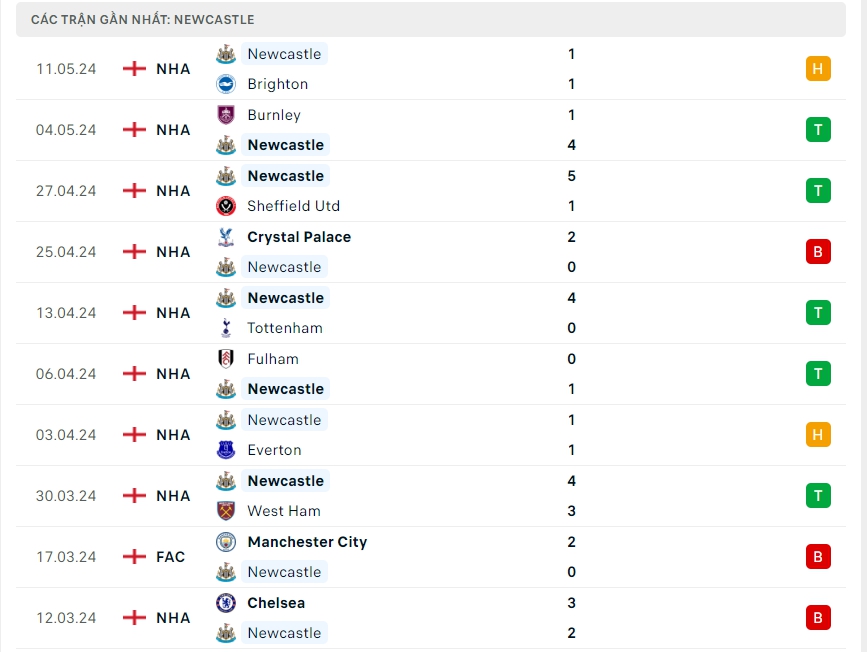Click the England flag on the 12.03.24 row

[134, 618]
